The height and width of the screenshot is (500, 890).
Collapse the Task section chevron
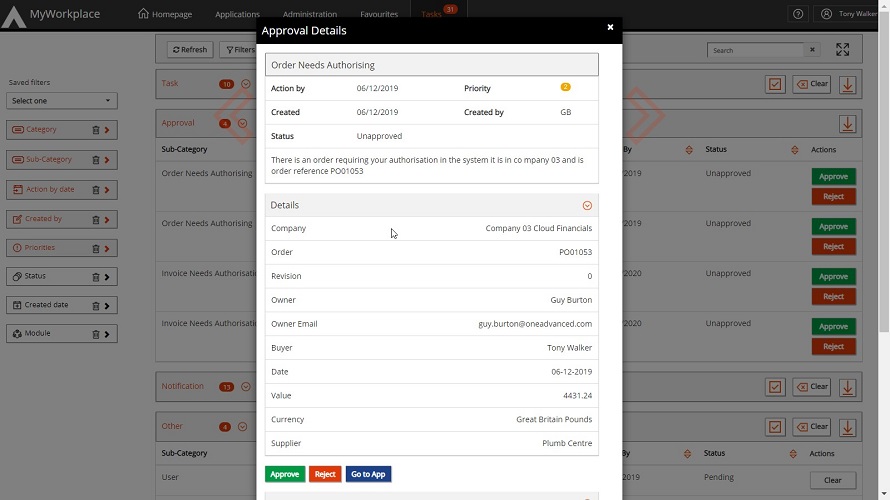pos(246,84)
